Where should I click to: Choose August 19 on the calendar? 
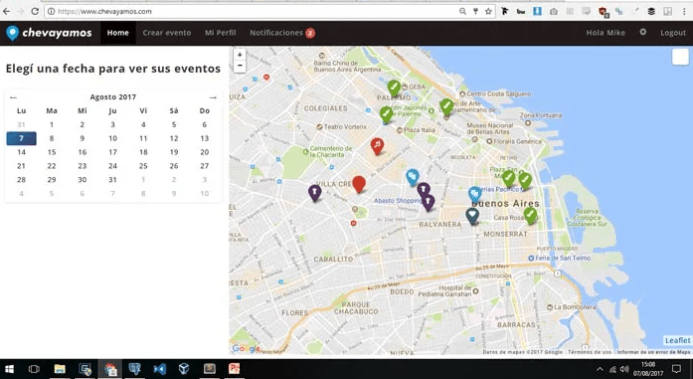point(174,152)
